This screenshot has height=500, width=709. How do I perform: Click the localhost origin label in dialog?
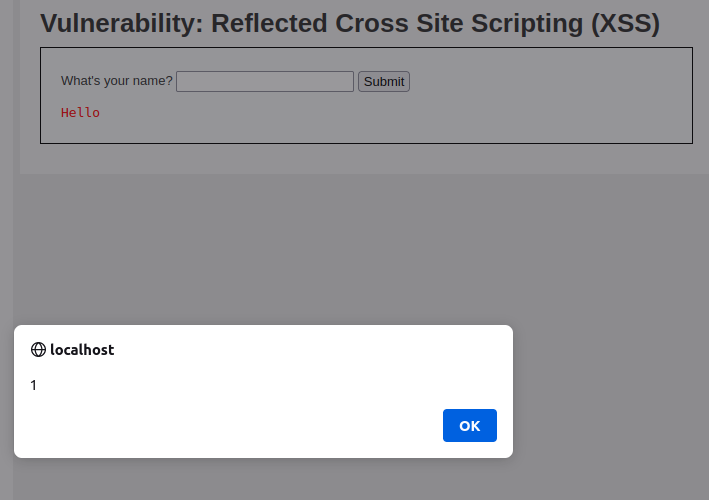point(82,349)
